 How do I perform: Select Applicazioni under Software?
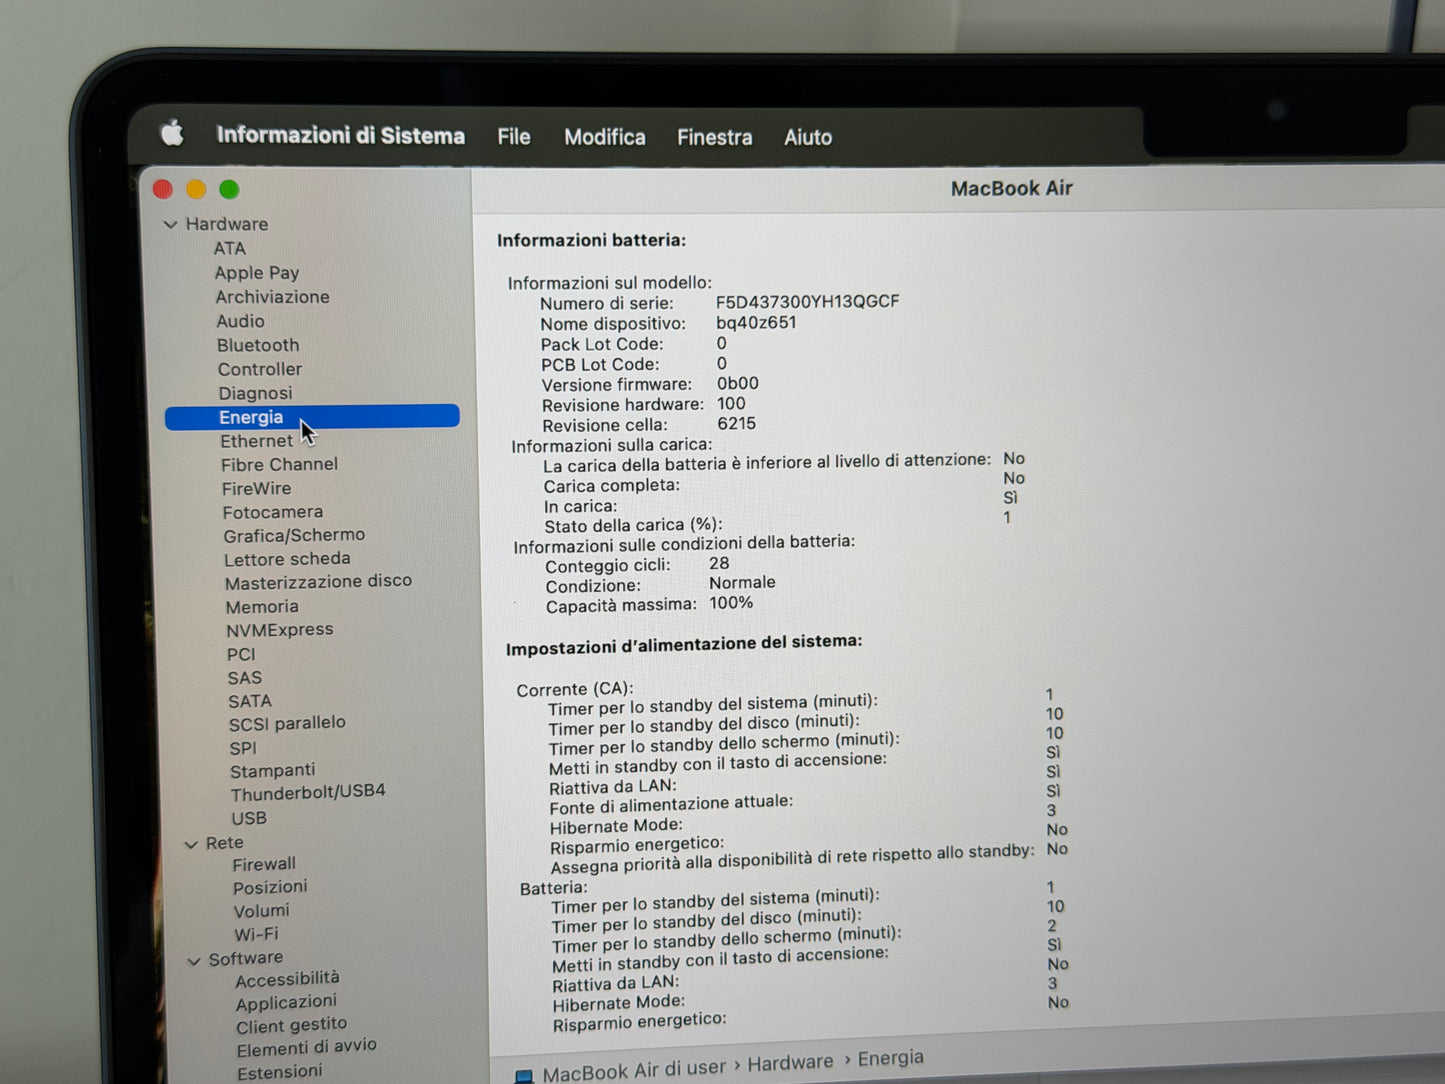pos(286,1003)
